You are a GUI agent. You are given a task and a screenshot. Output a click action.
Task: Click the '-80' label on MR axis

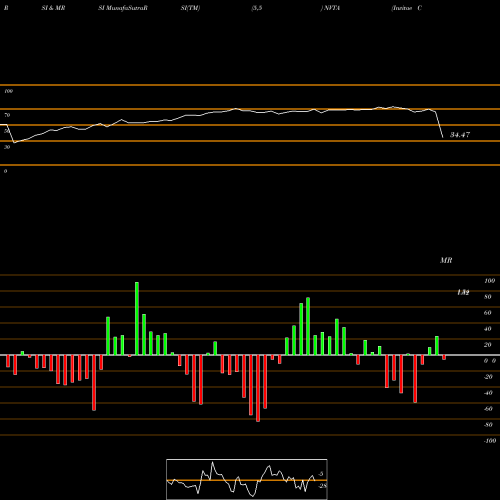[488, 425]
